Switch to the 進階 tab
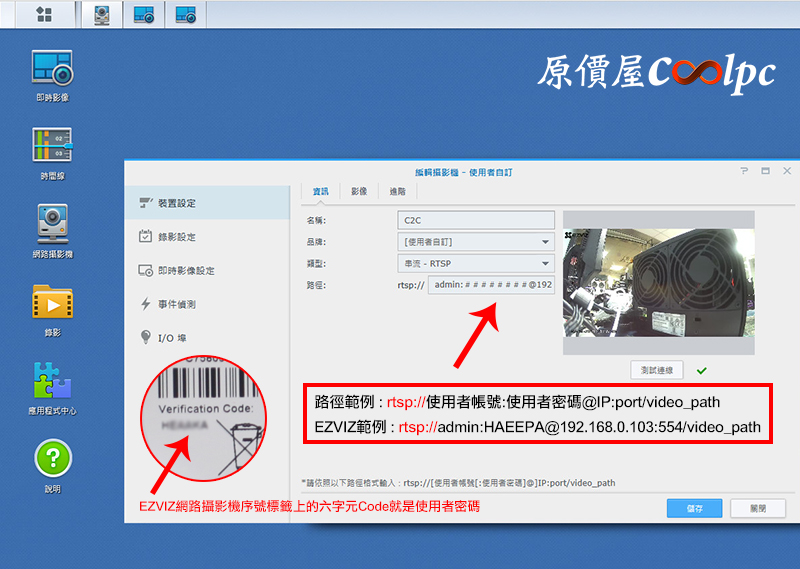 [x=397, y=191]
